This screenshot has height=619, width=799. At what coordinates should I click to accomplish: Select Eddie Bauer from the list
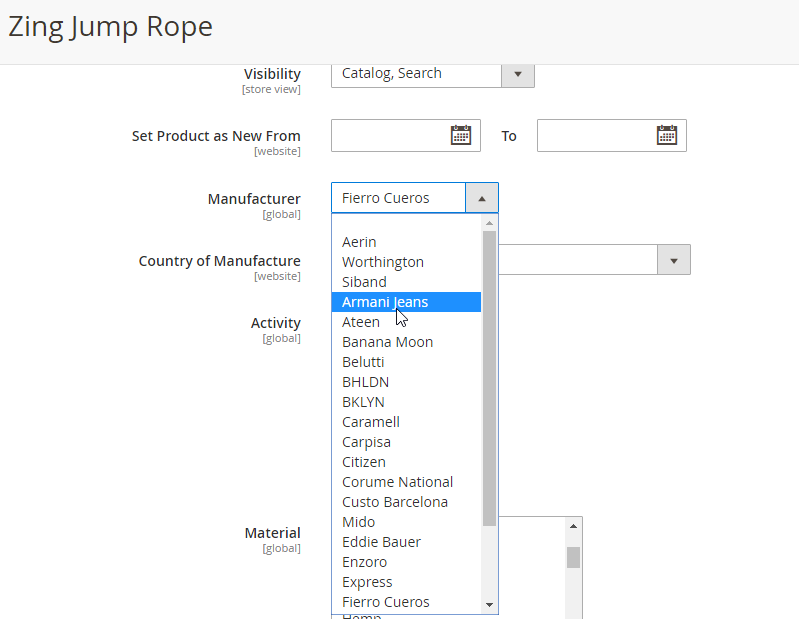click(x=381, y=542)
